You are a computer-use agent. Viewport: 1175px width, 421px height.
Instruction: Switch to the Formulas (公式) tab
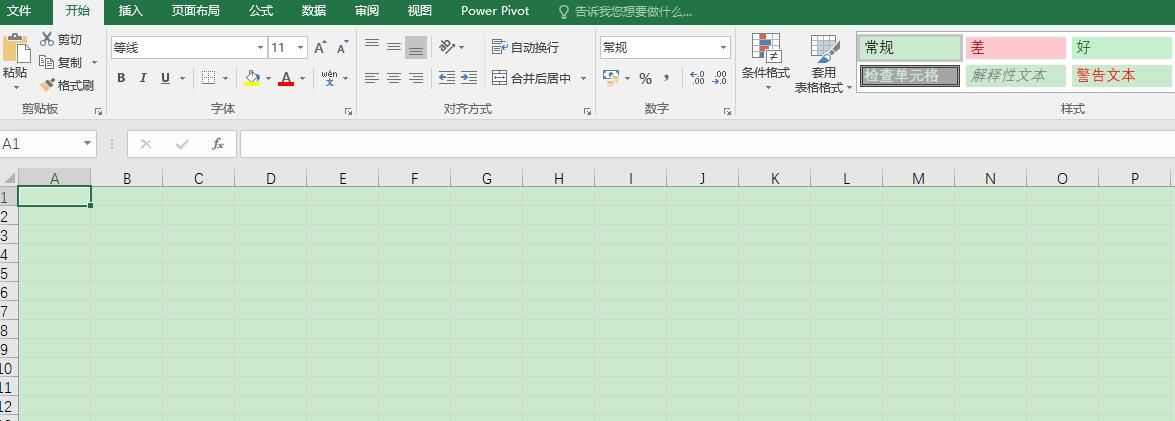pos(261,11)
